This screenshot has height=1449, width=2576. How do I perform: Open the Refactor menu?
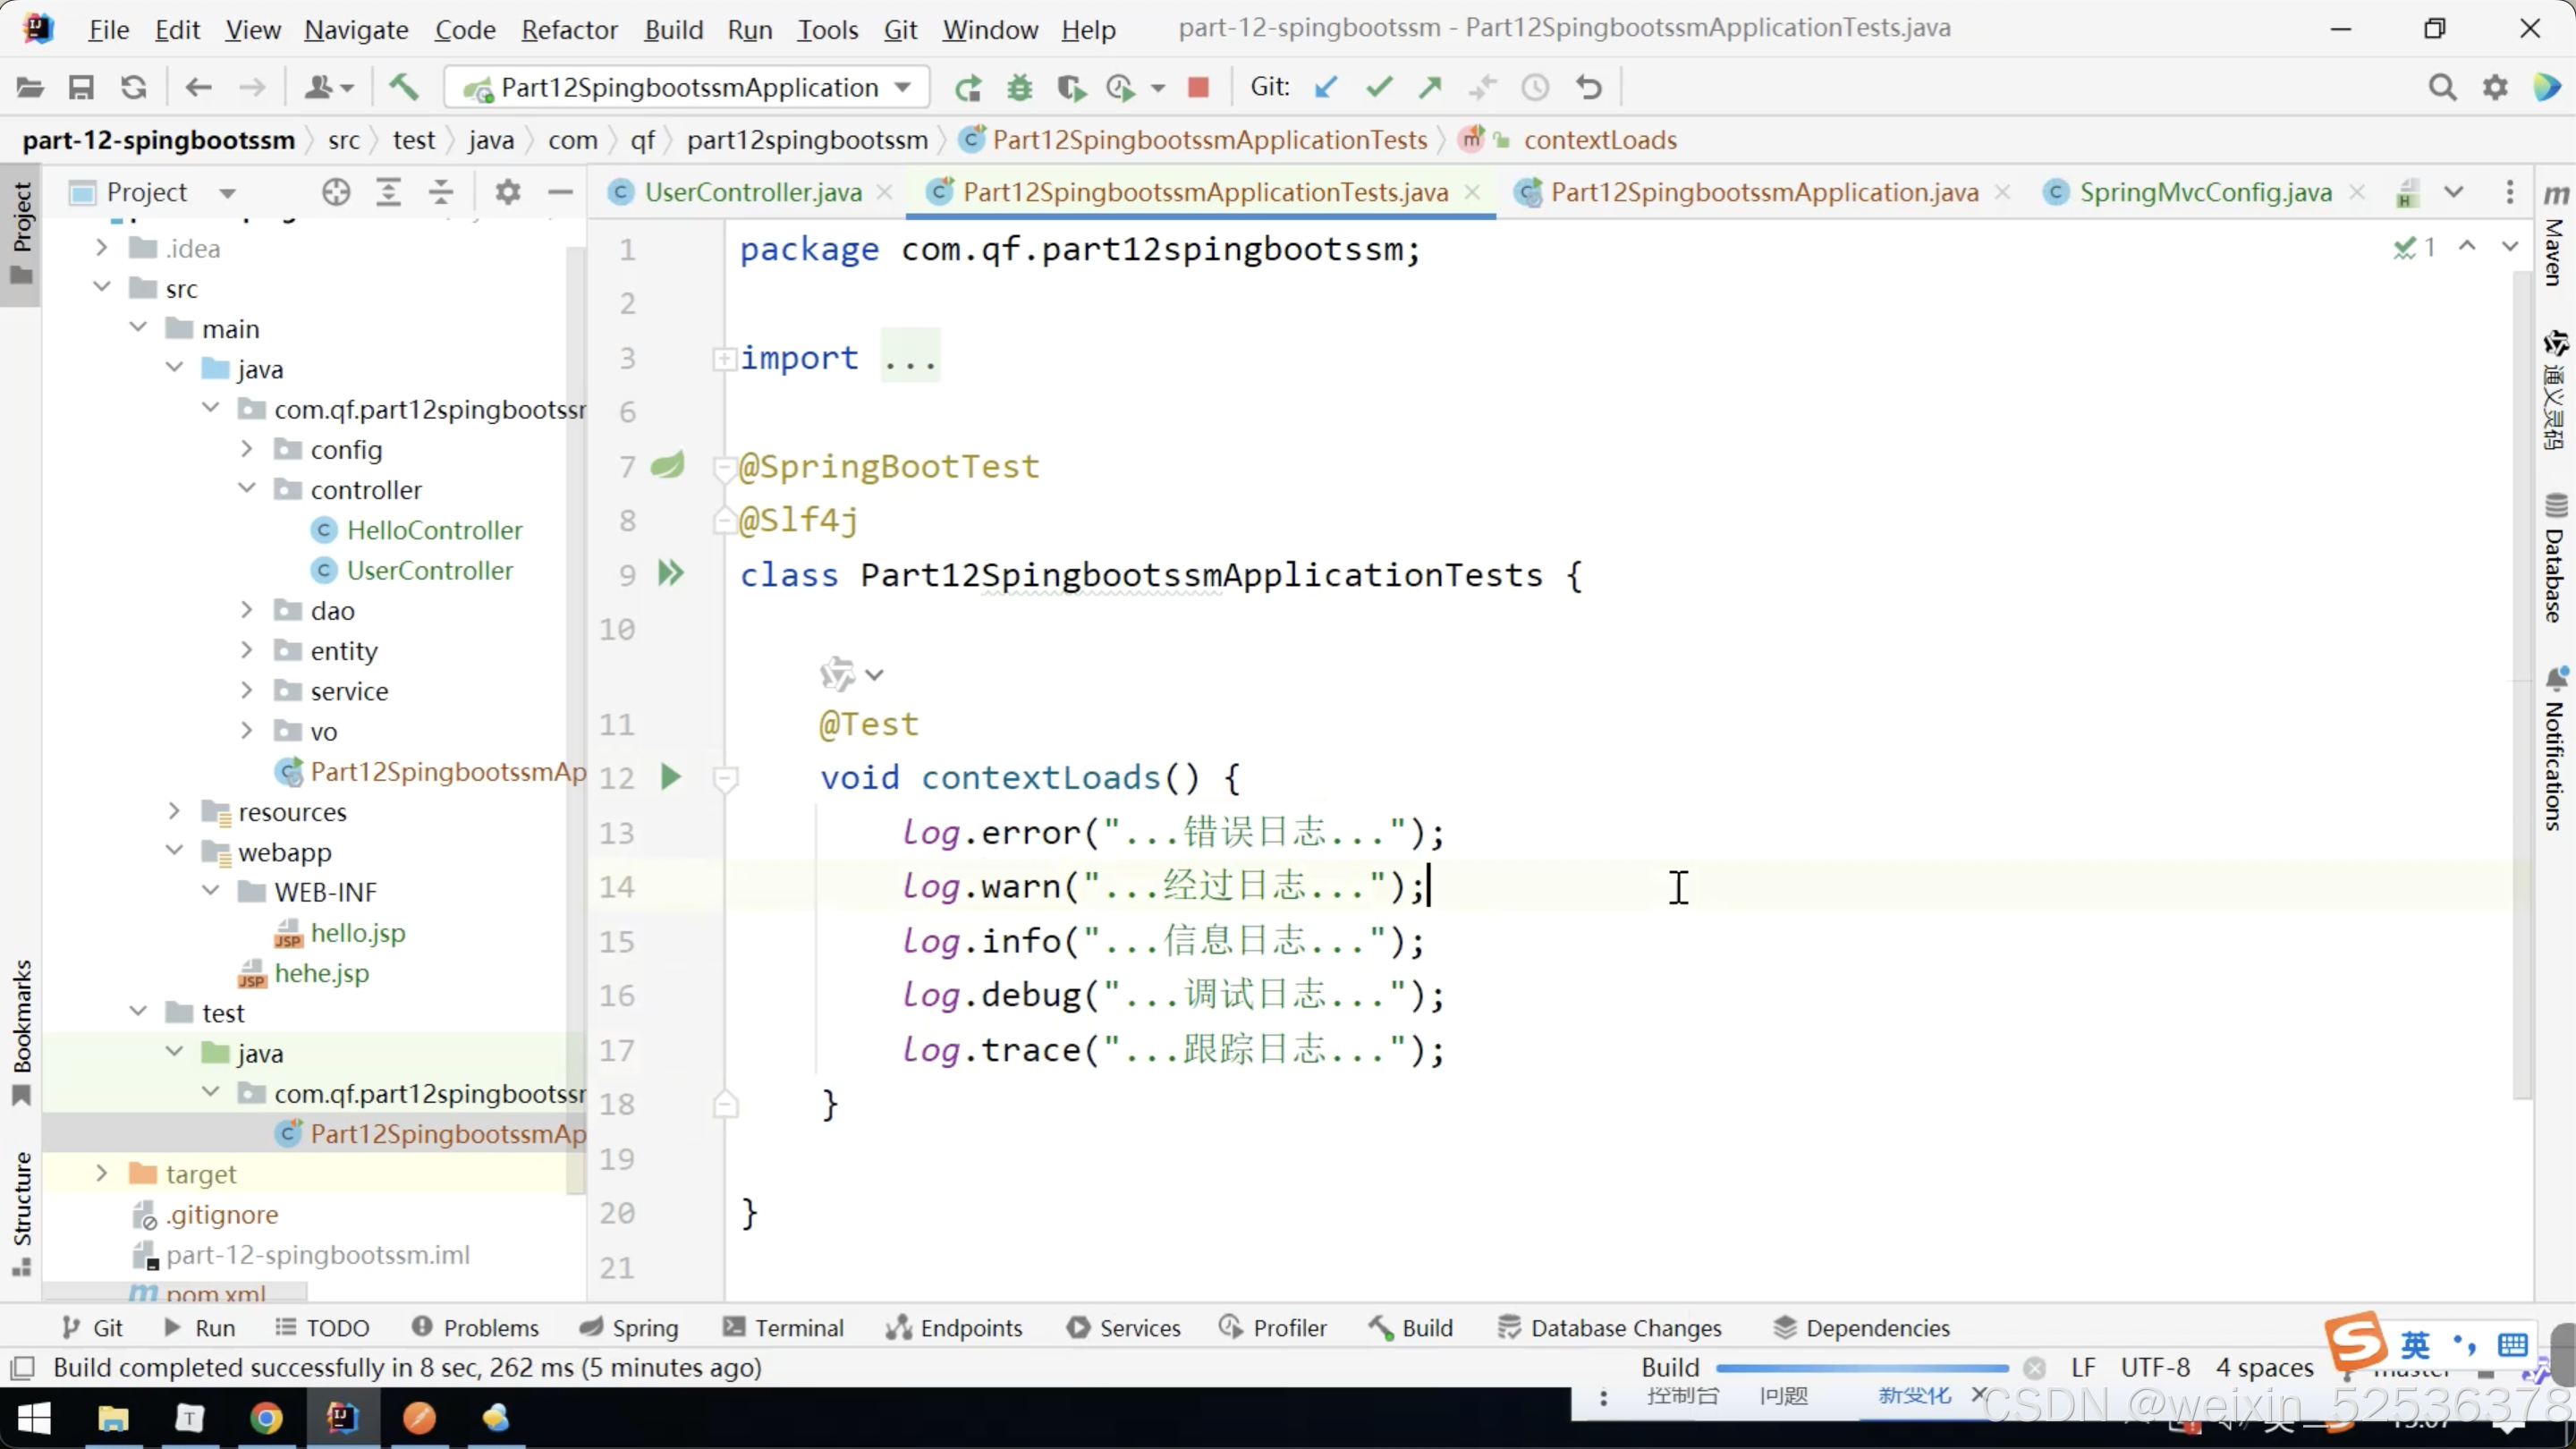click(569, 30)
